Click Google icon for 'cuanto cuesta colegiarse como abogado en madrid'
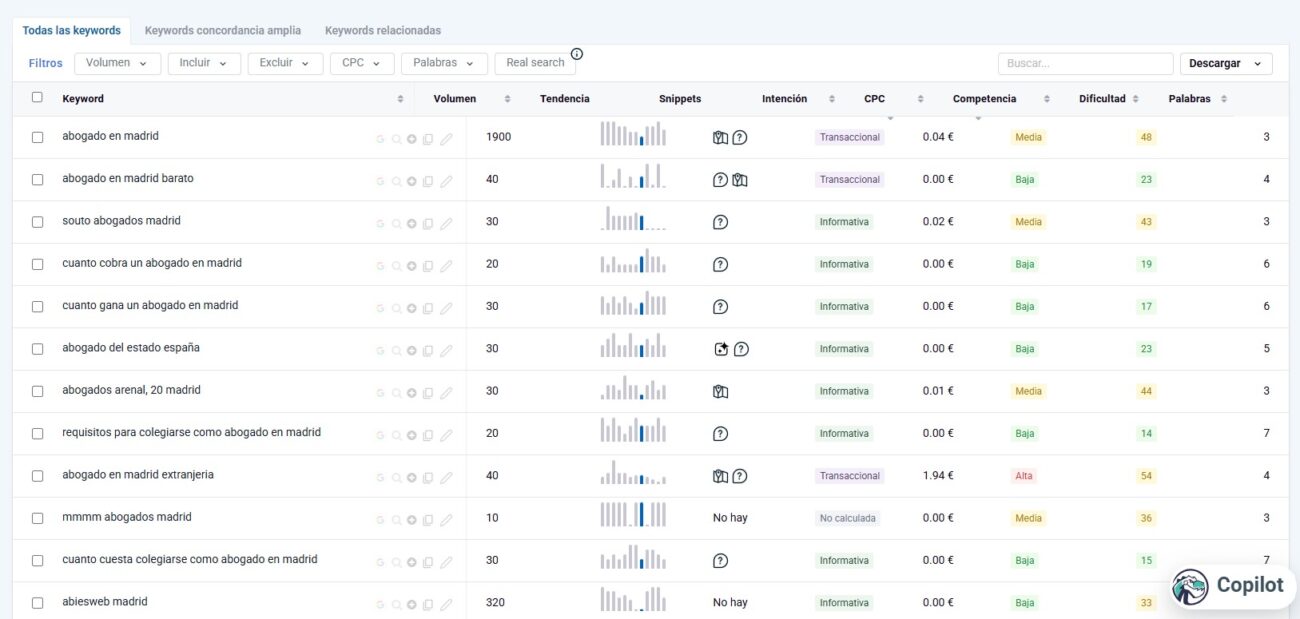This screenshot has width=1300, height=619. [x=380, y=562]
